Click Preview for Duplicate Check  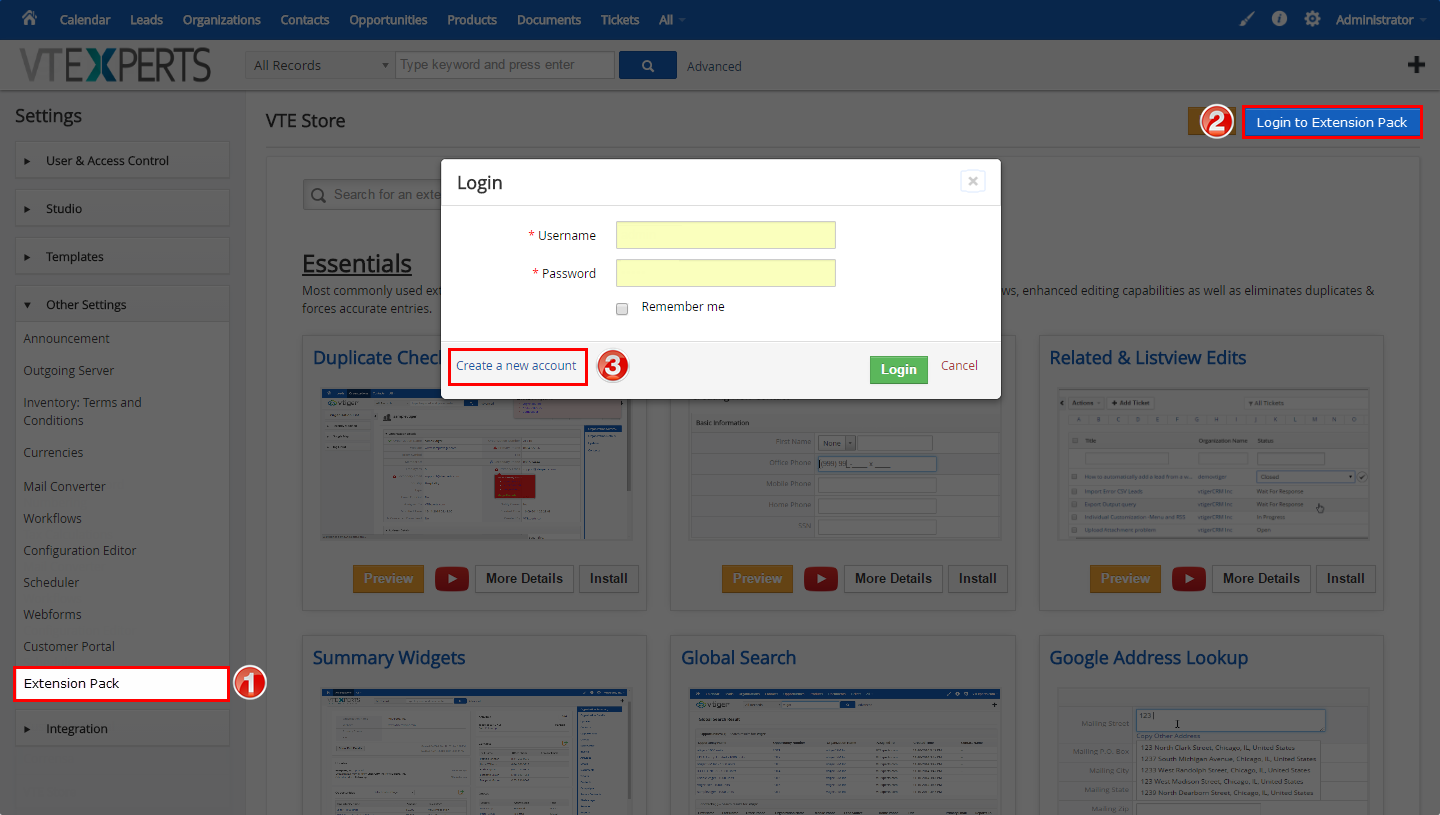coord(388,578)
